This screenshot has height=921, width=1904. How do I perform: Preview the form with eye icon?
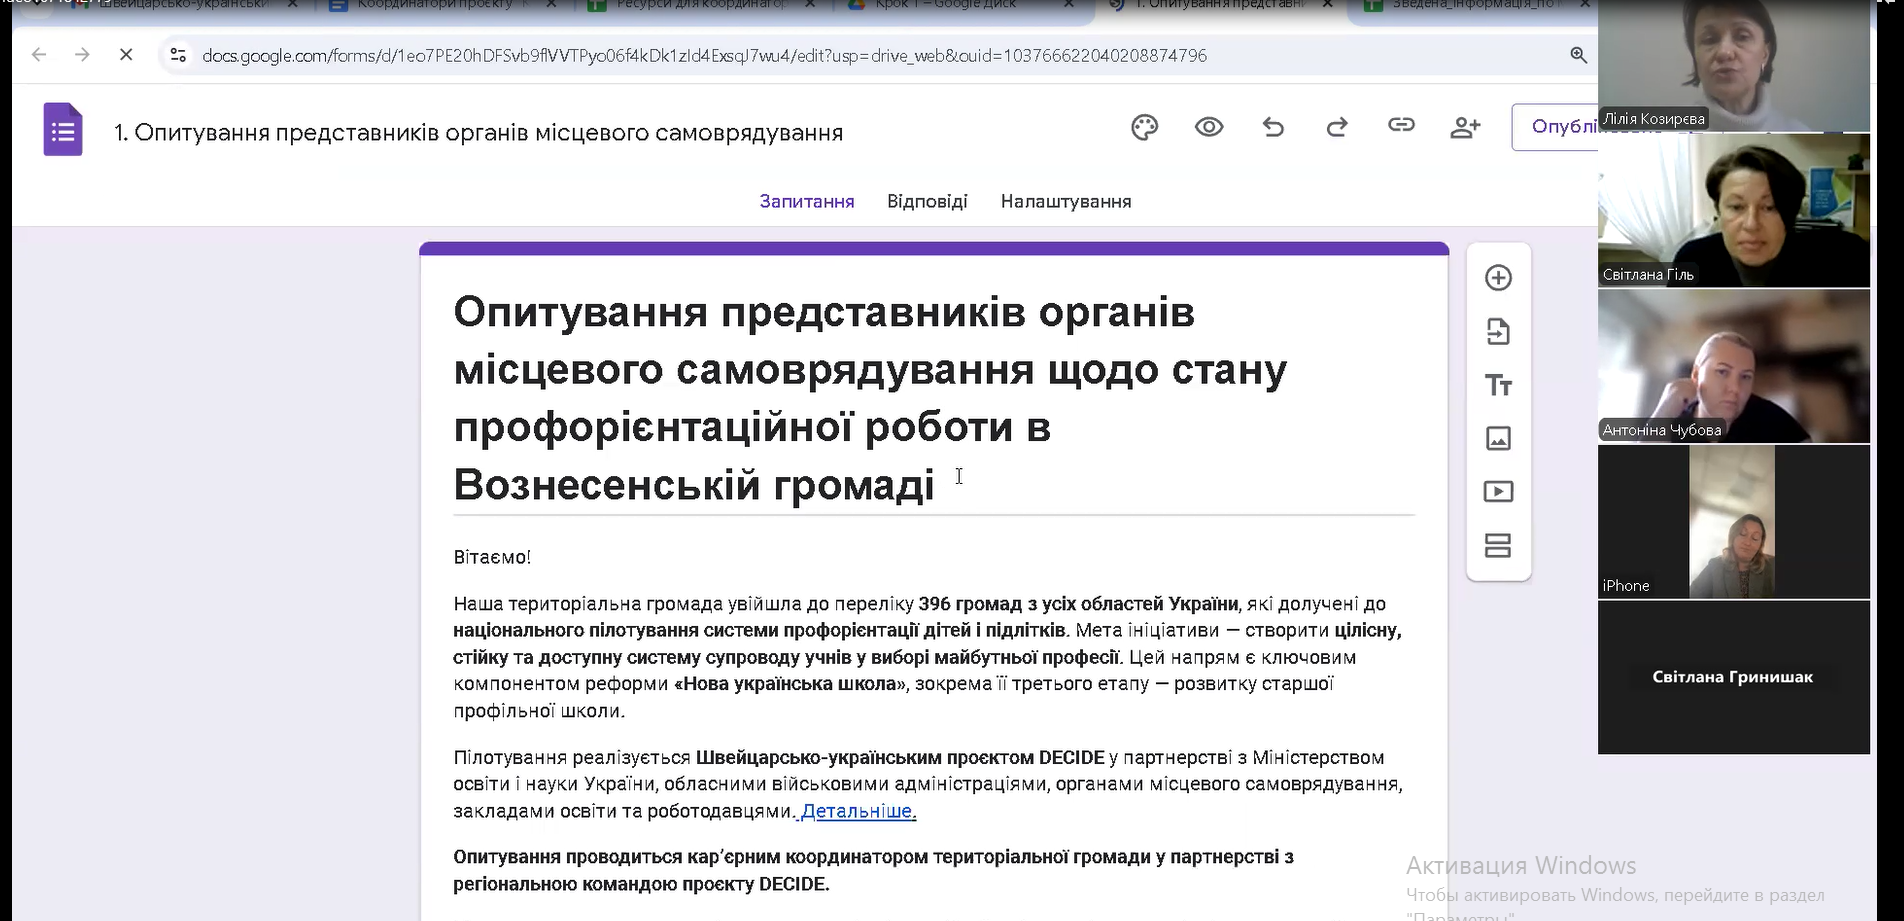pos(1209,127)
